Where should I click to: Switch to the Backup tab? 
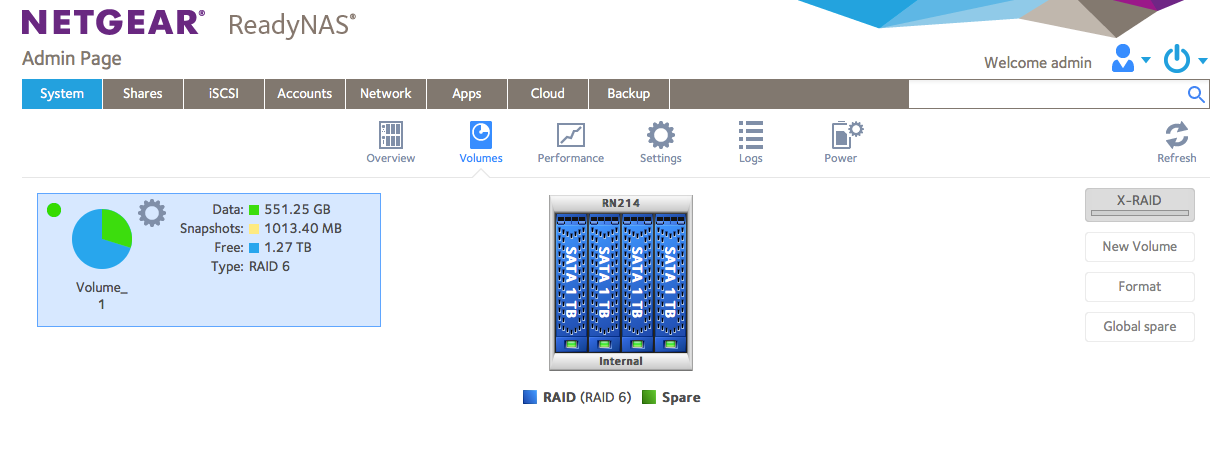click(x=629, y=94)
